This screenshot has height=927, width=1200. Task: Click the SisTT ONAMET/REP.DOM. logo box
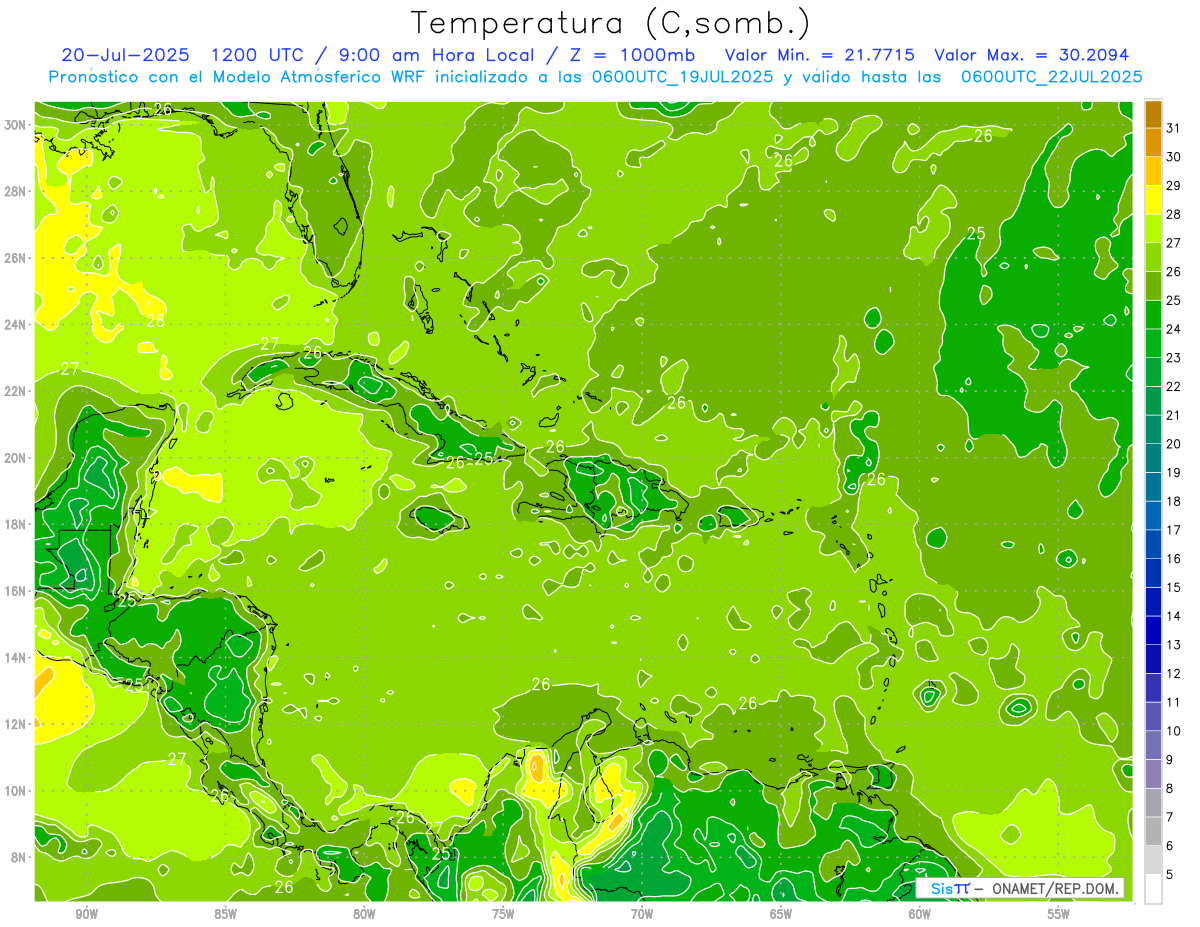click(x=1020, y=888)
